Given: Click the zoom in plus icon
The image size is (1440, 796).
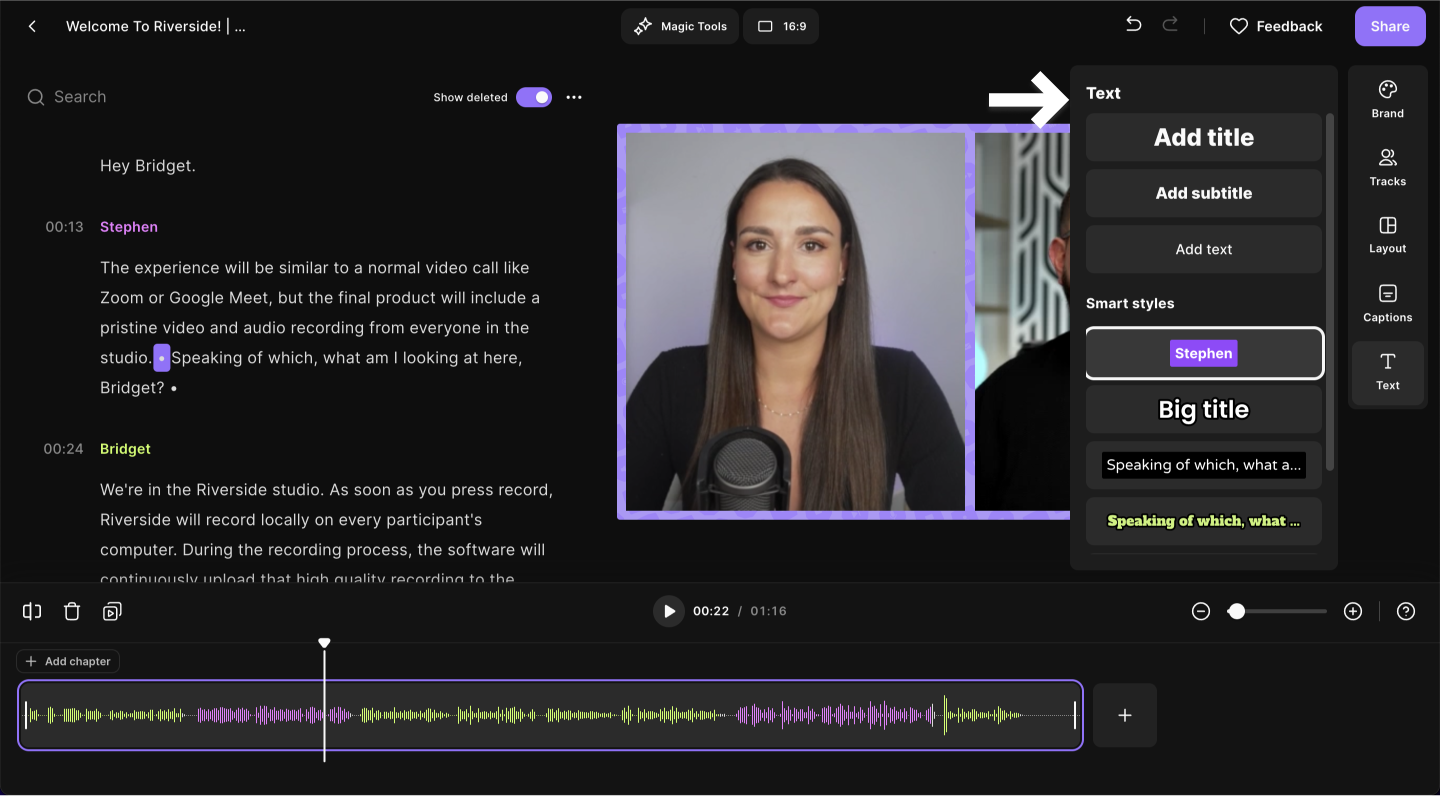Looking at the screenshot, I should point(1353,611).
